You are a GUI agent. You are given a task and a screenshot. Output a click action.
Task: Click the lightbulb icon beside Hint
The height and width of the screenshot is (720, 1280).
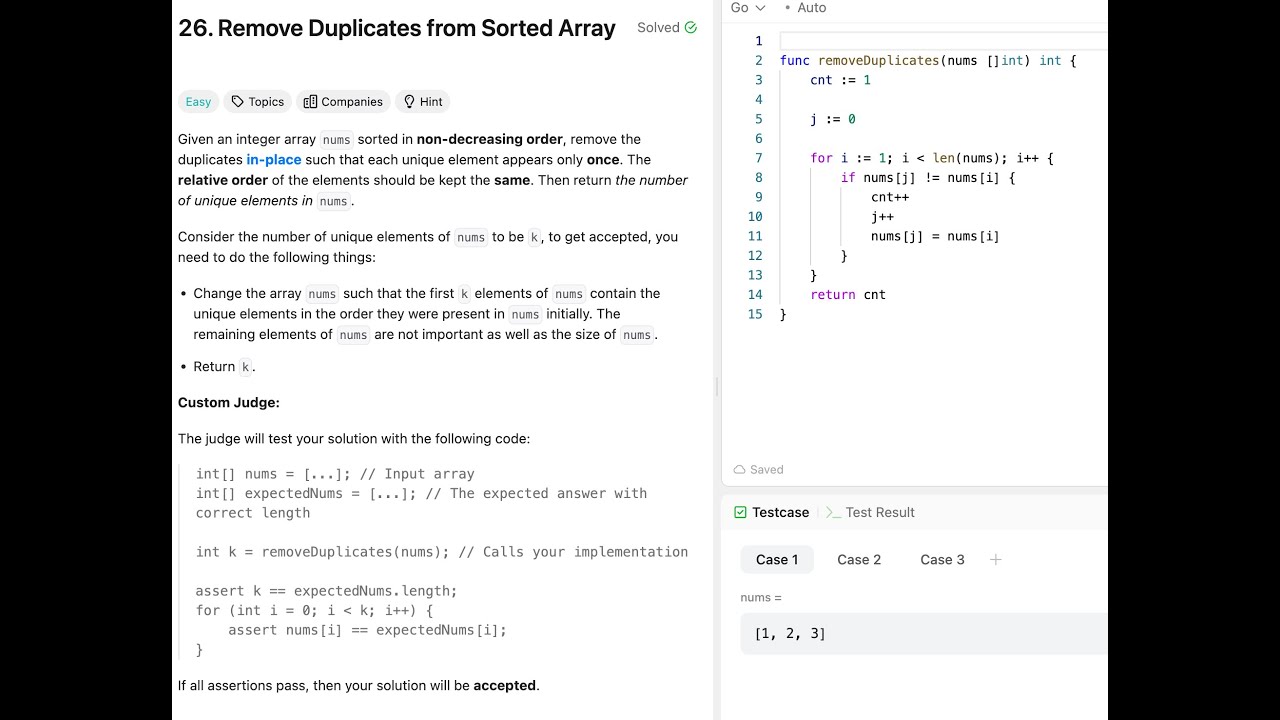click(409, 102)
